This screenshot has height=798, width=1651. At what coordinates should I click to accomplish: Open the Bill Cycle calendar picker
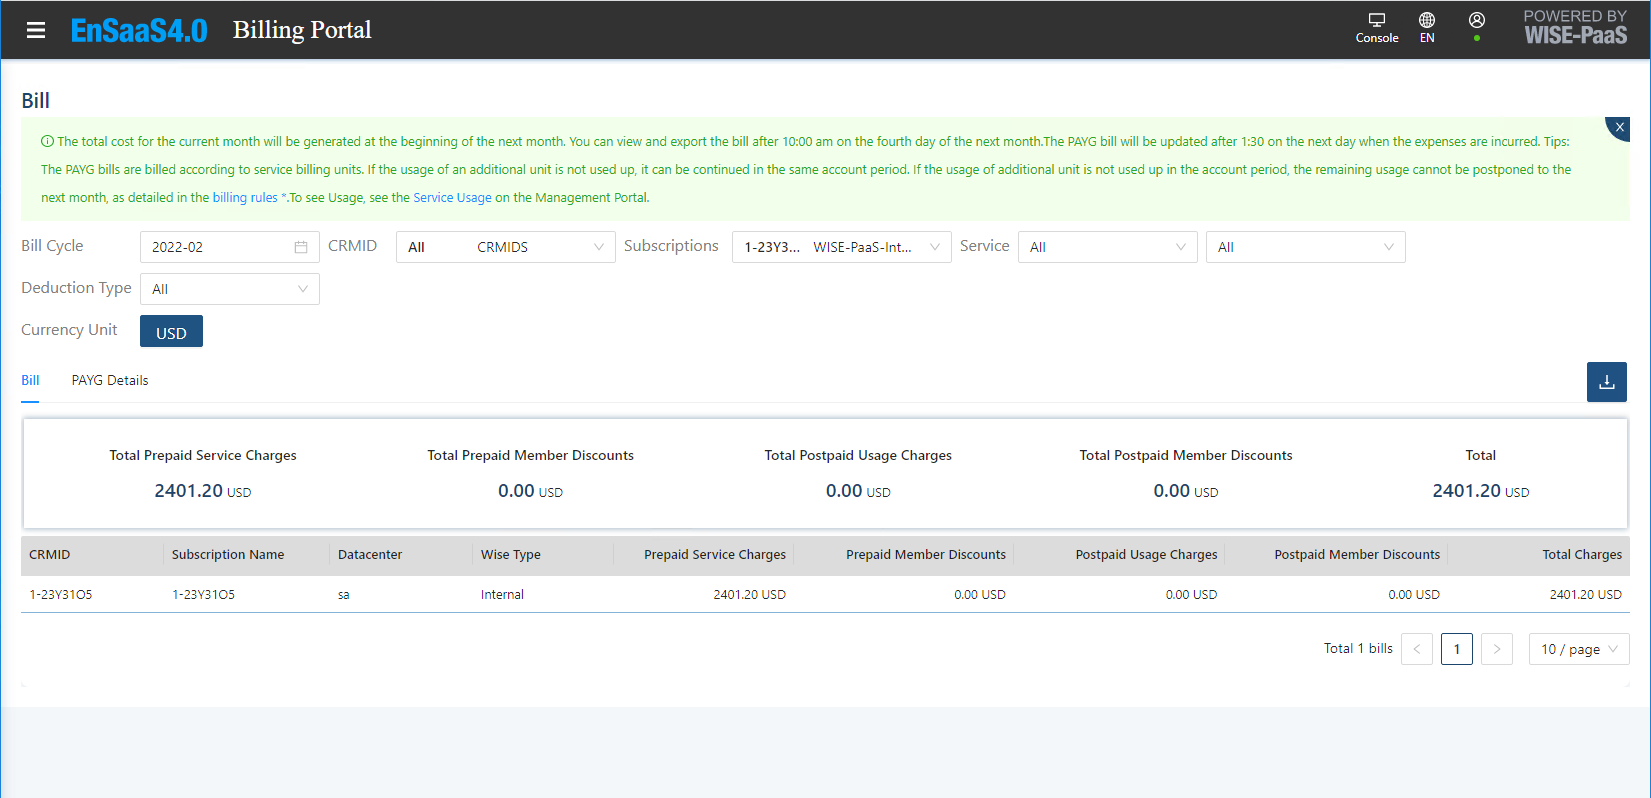[301, 247]
